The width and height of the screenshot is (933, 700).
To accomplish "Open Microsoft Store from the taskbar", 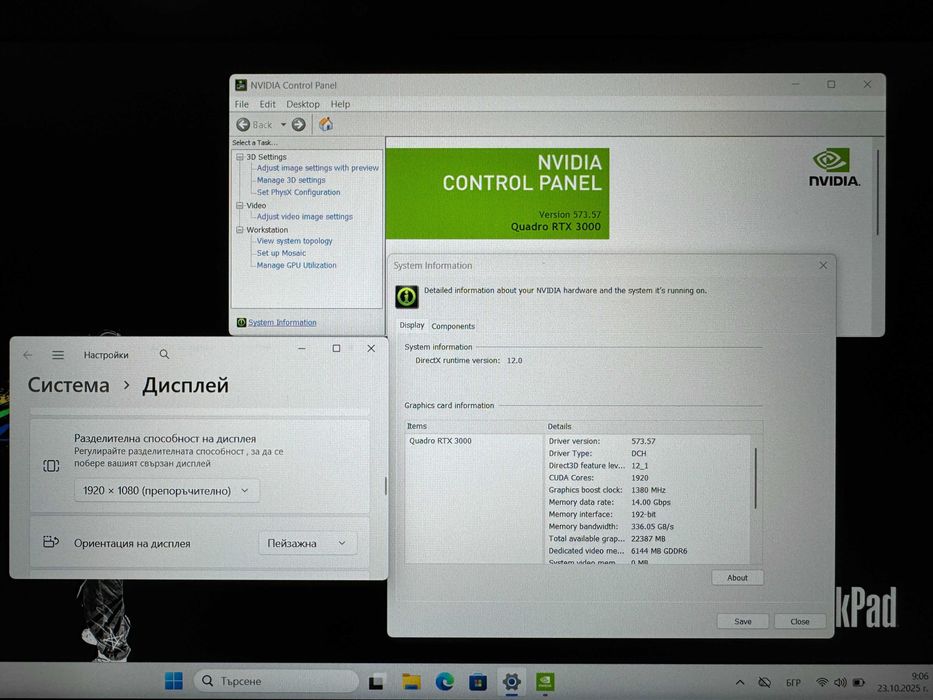I will click(478, 682).
